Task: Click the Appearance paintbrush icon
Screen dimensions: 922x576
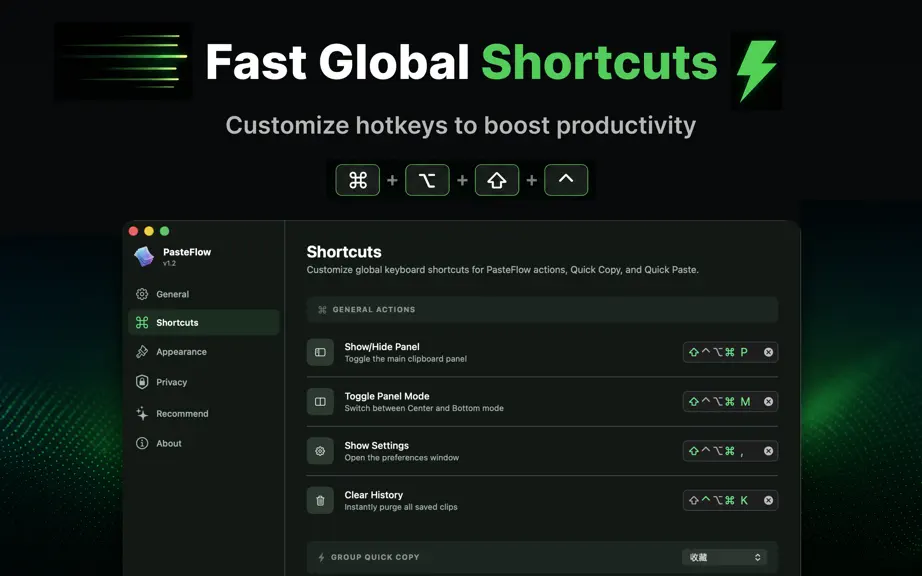Action: [x=142, y=351]
